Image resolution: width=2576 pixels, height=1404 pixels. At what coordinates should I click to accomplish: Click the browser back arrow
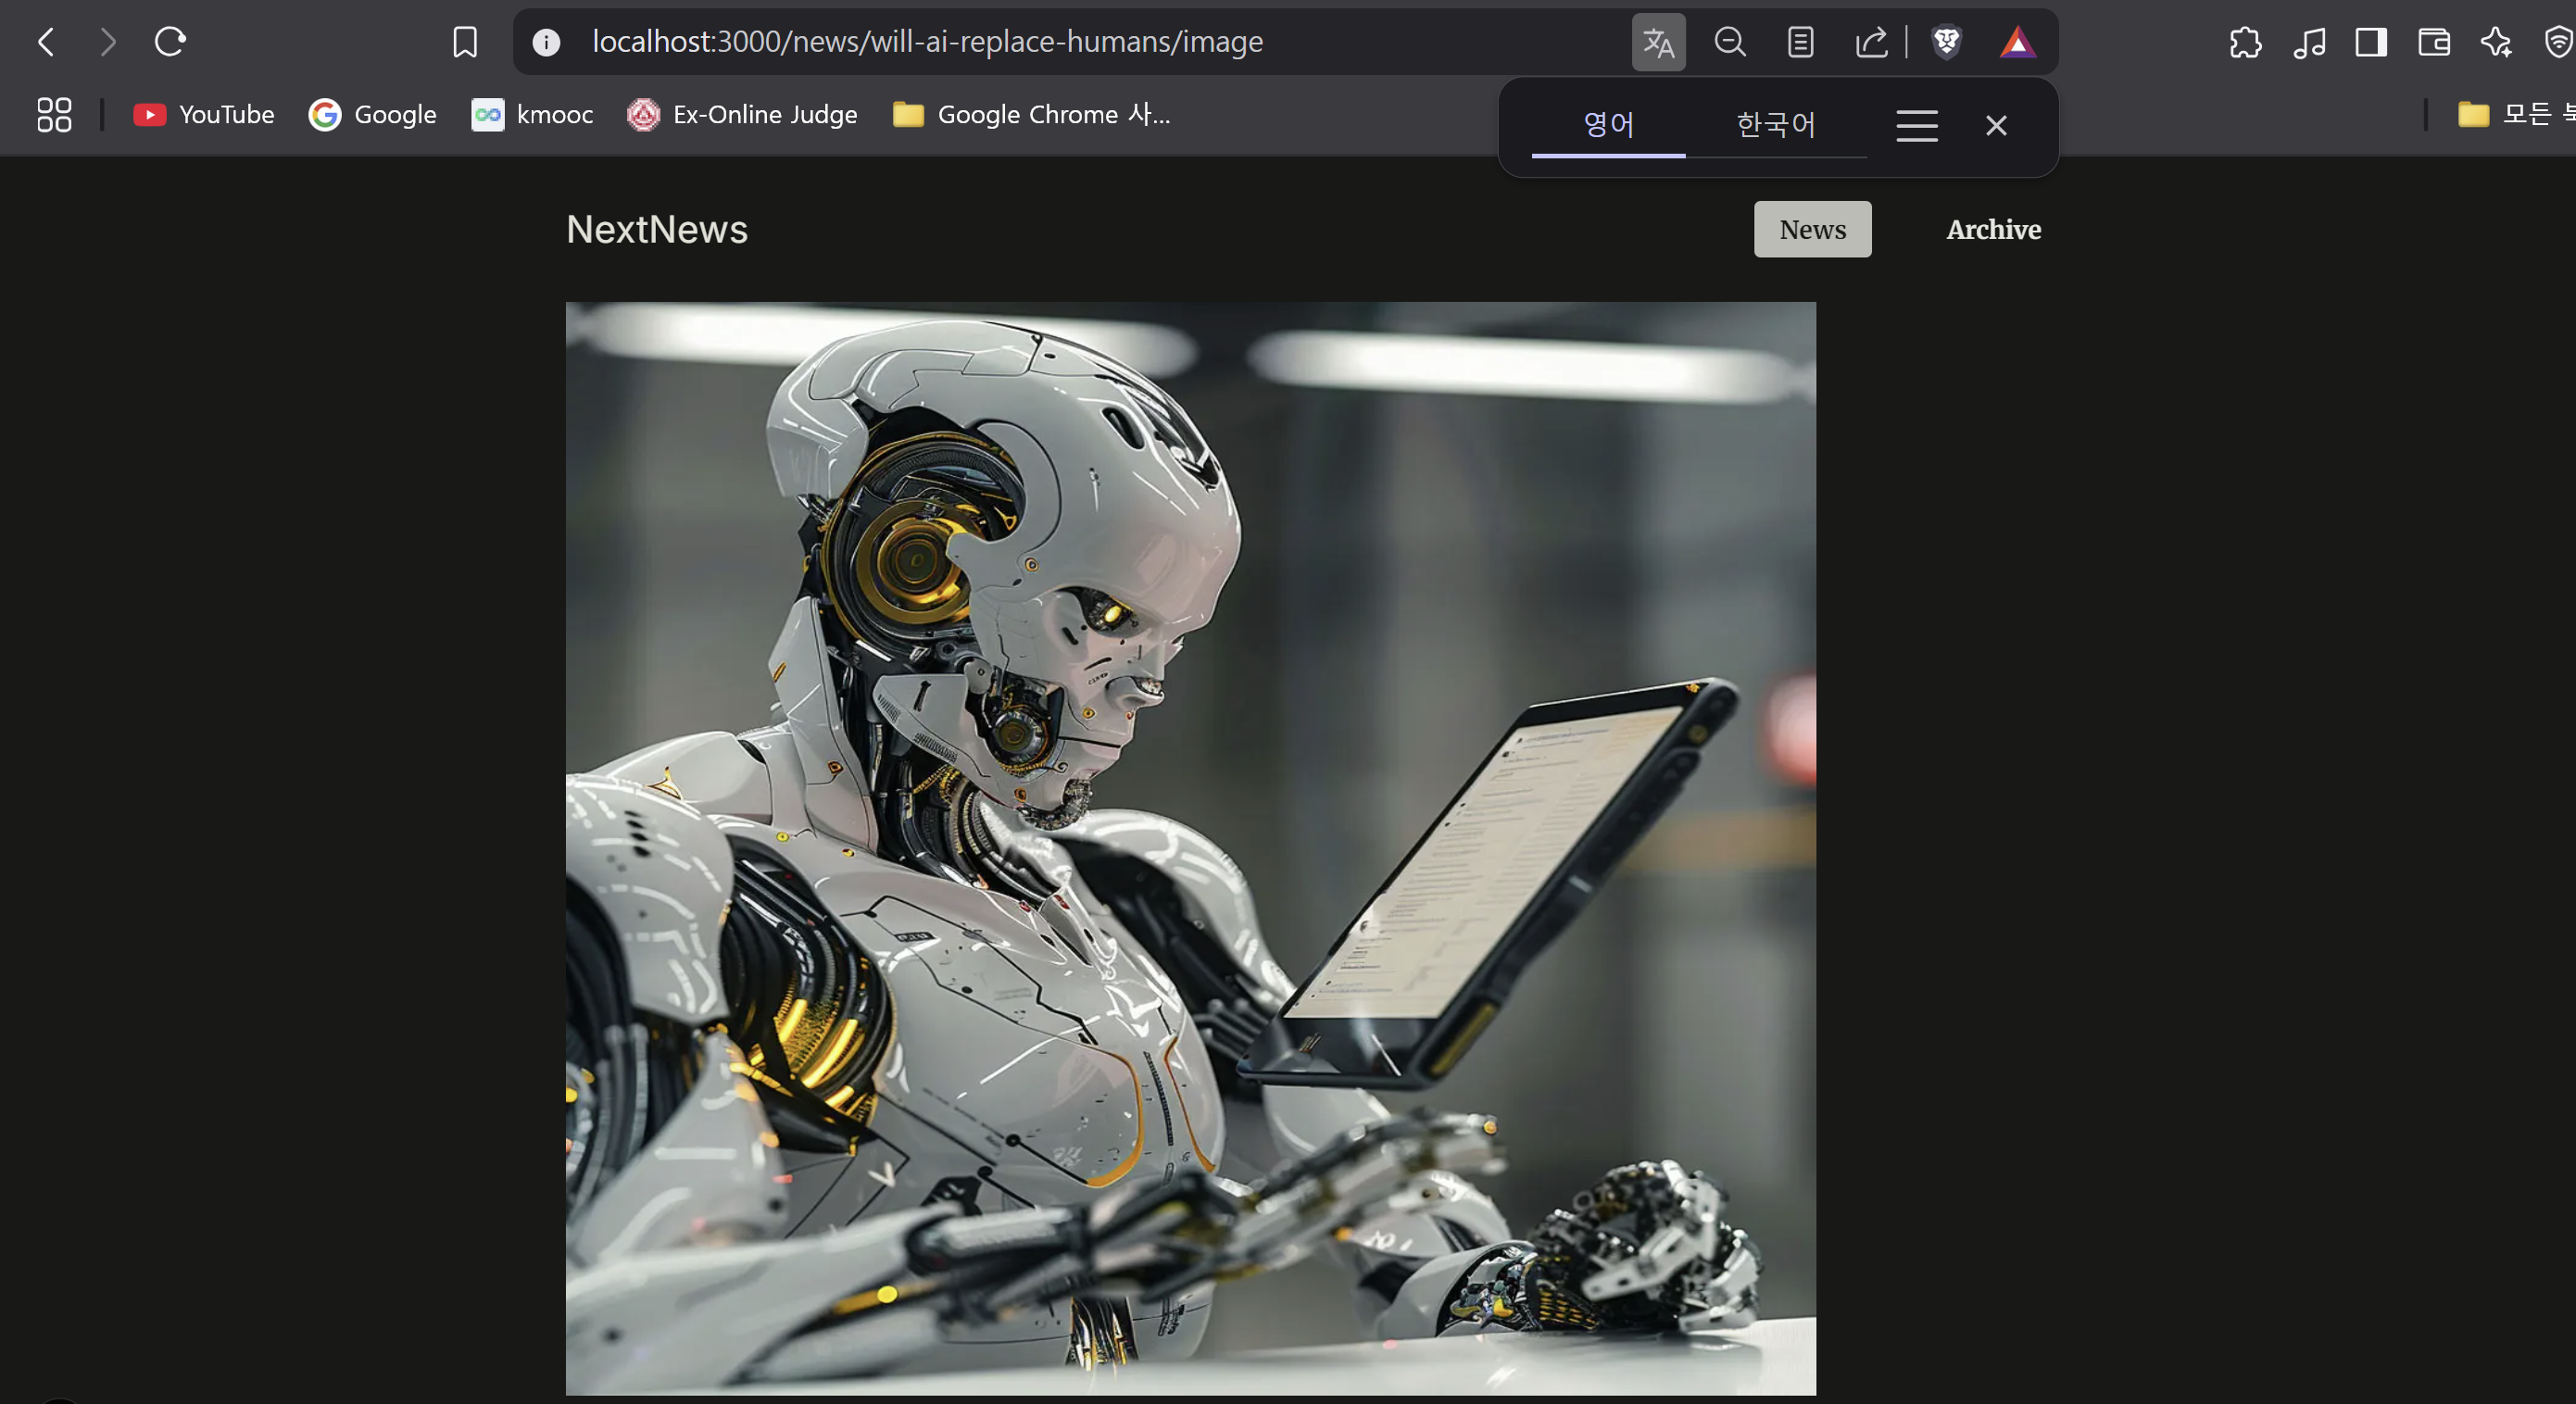click(x=46, y=42)
